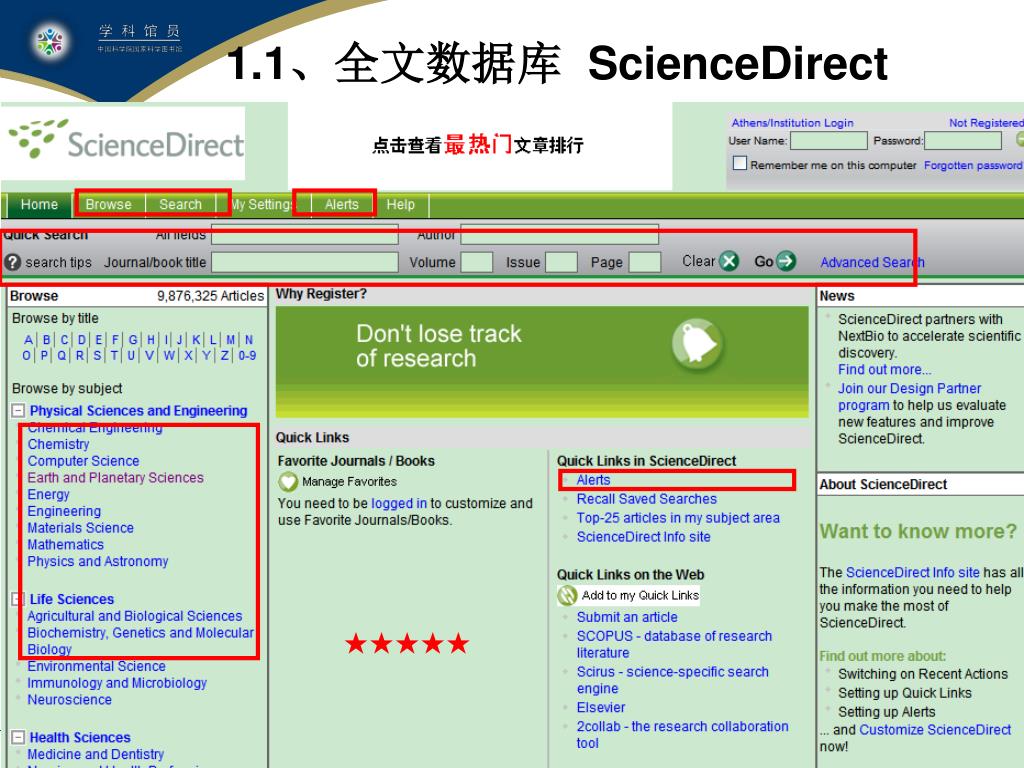Click the Password input field
This screenshot has height=768, width=1024.
[x=963, y=140]
